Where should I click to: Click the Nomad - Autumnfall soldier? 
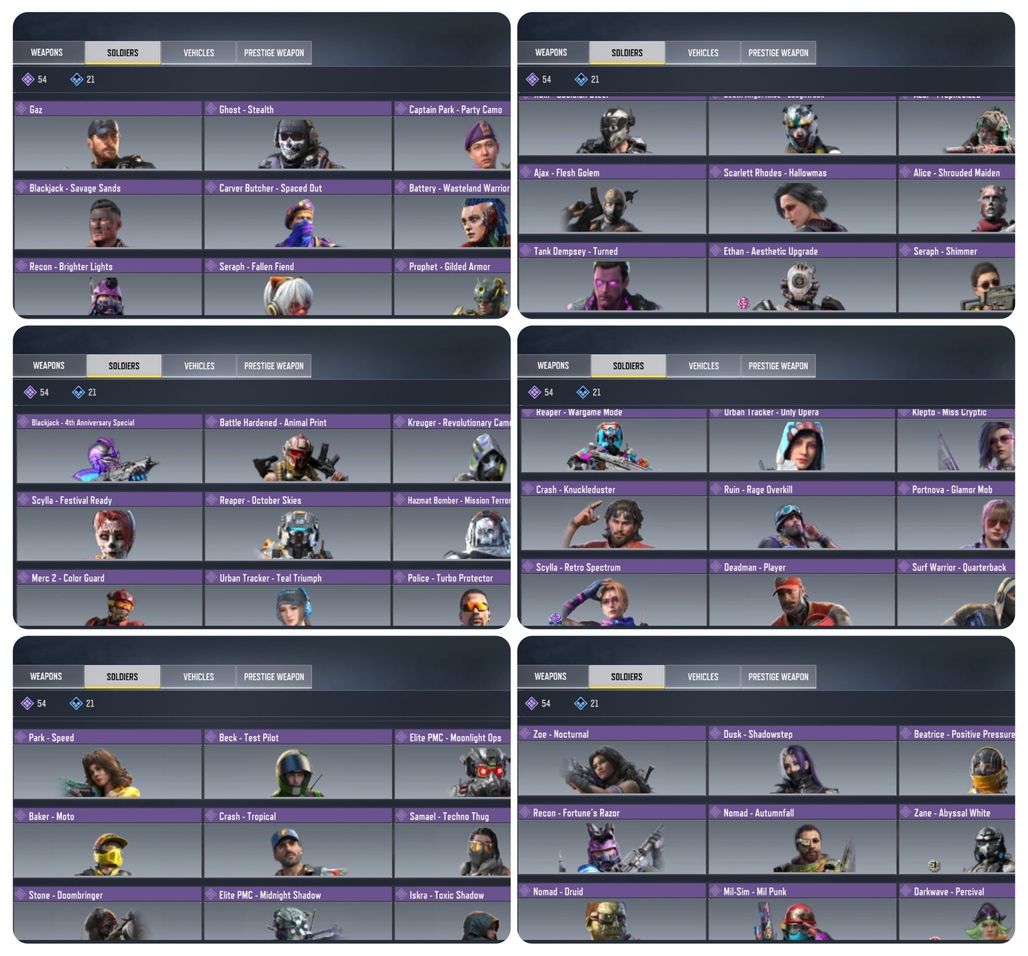[x=802, y=840]
